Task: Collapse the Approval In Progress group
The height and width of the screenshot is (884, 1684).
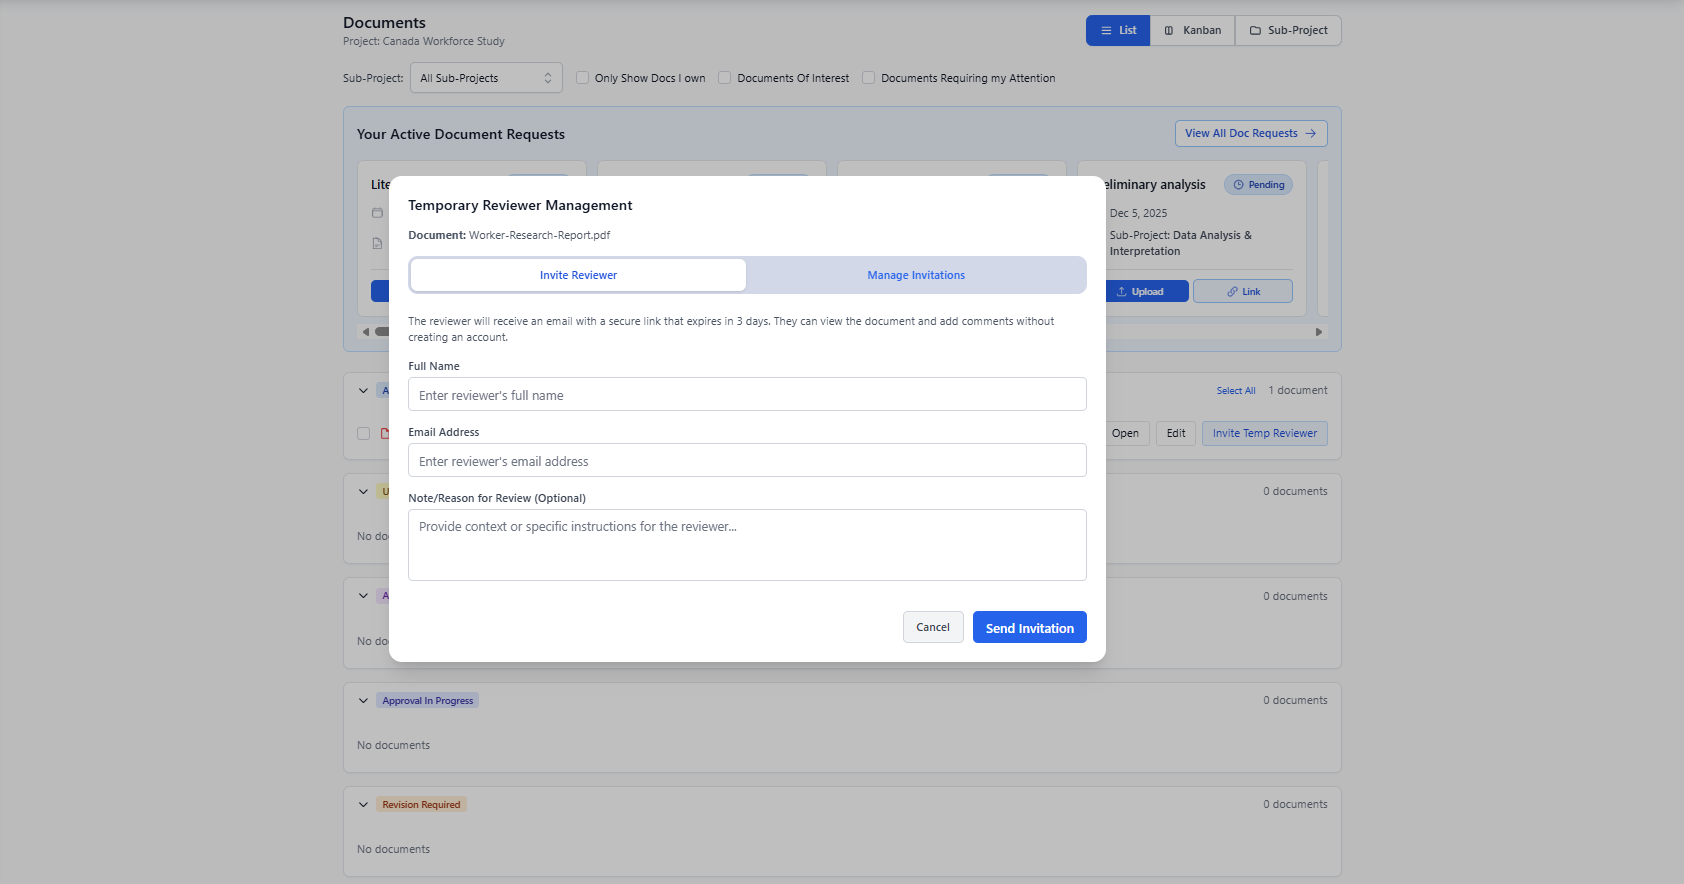Action: tap(363, 700)
